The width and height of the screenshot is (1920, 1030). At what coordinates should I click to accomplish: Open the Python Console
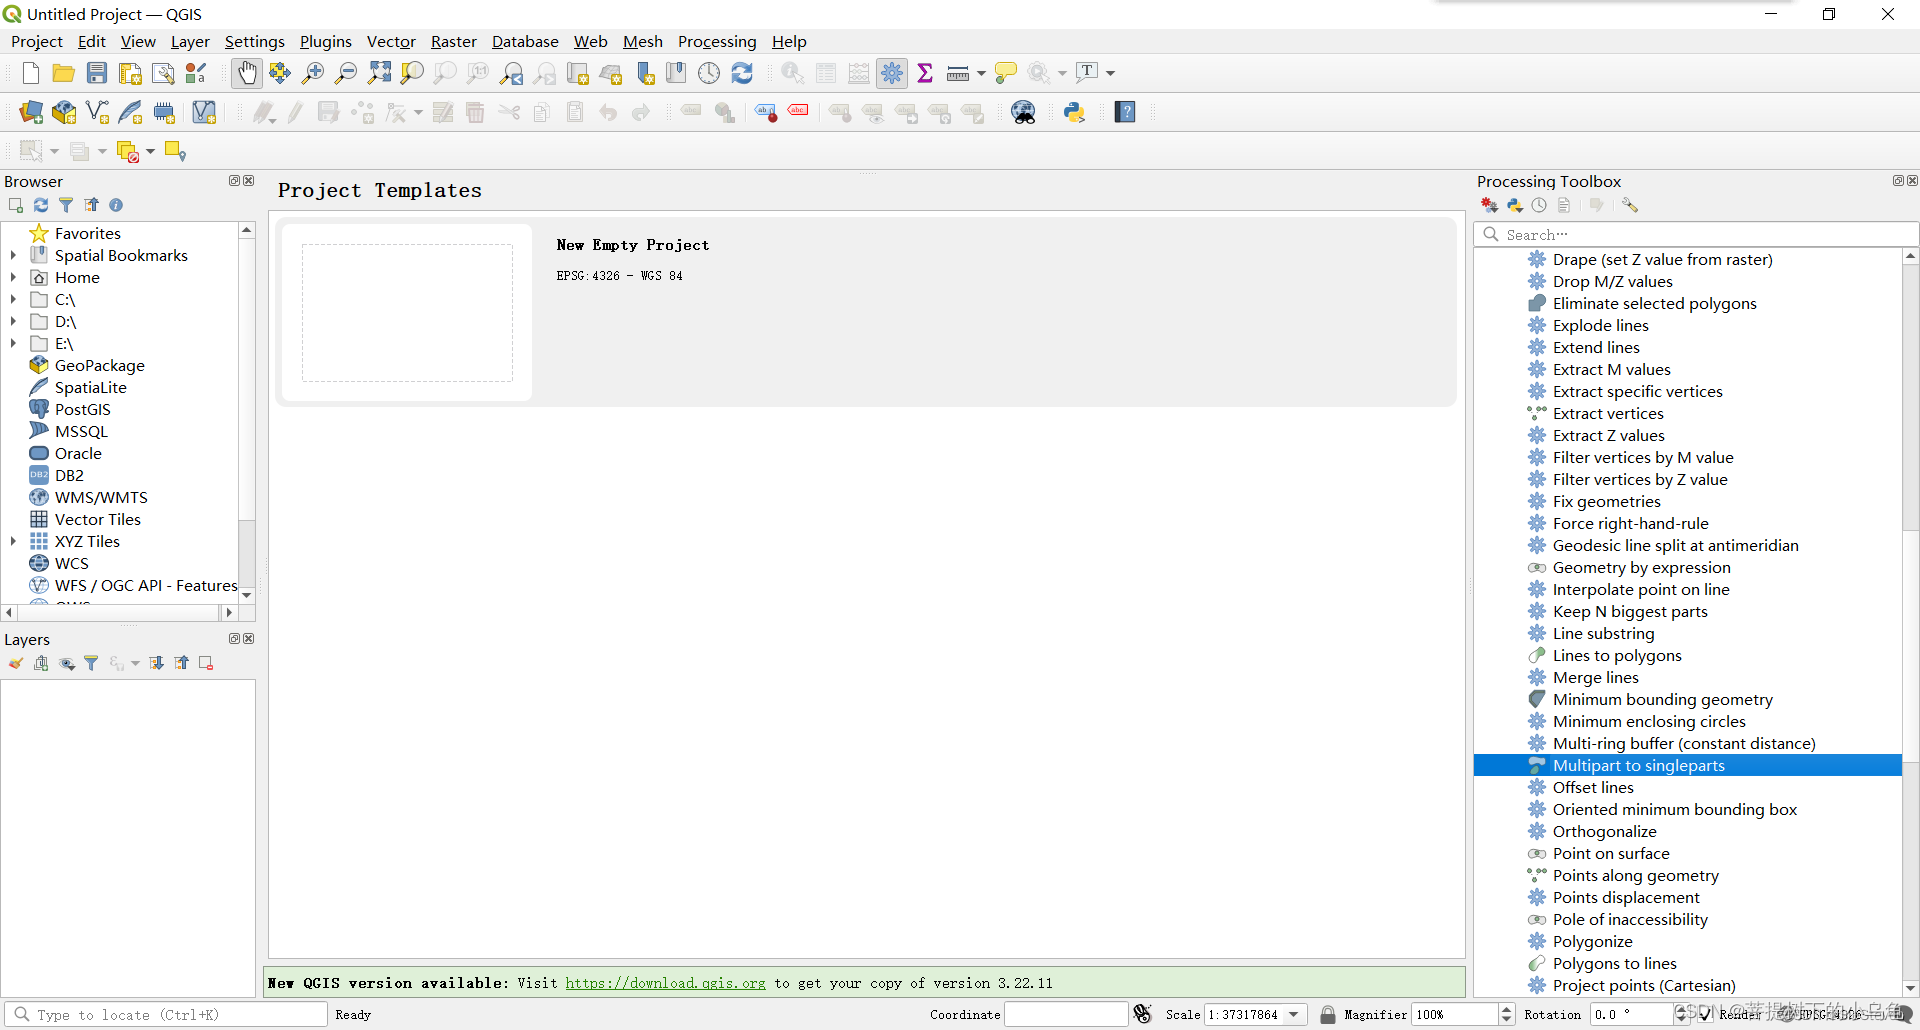coord(1075,112)
